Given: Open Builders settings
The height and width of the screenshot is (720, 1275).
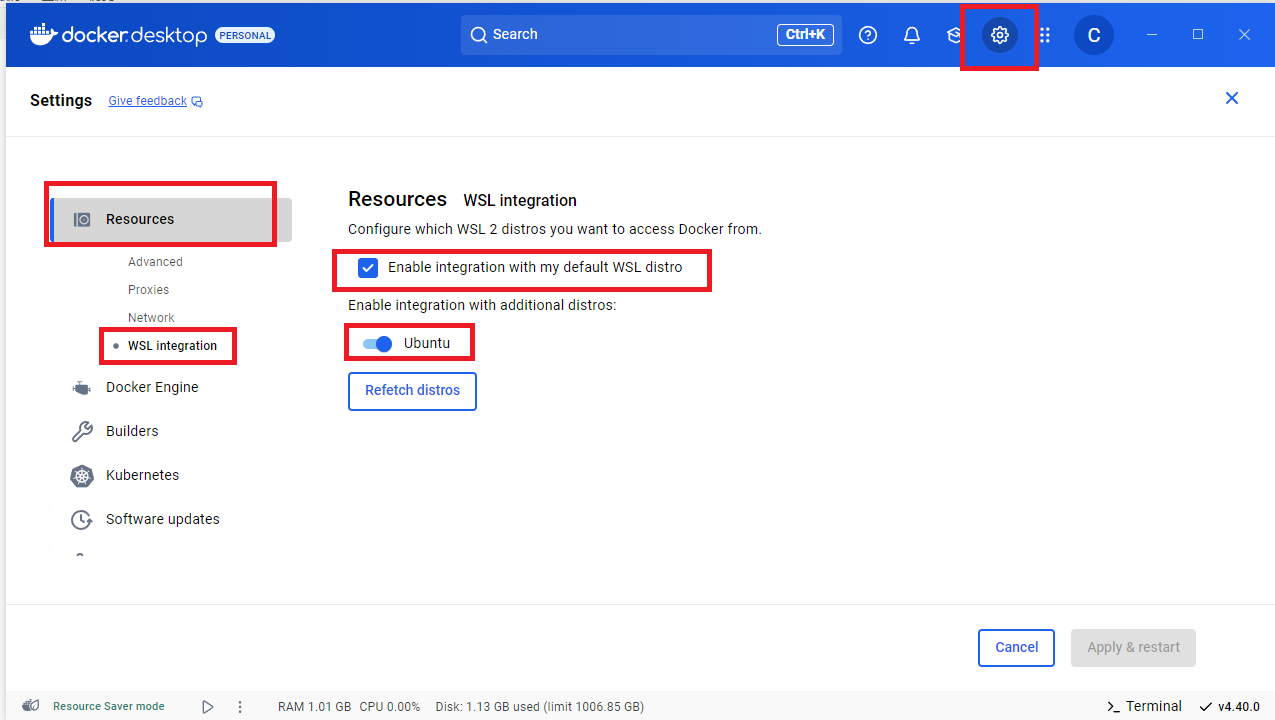Looking at the screenshot, I should click(x=132, y=431).
